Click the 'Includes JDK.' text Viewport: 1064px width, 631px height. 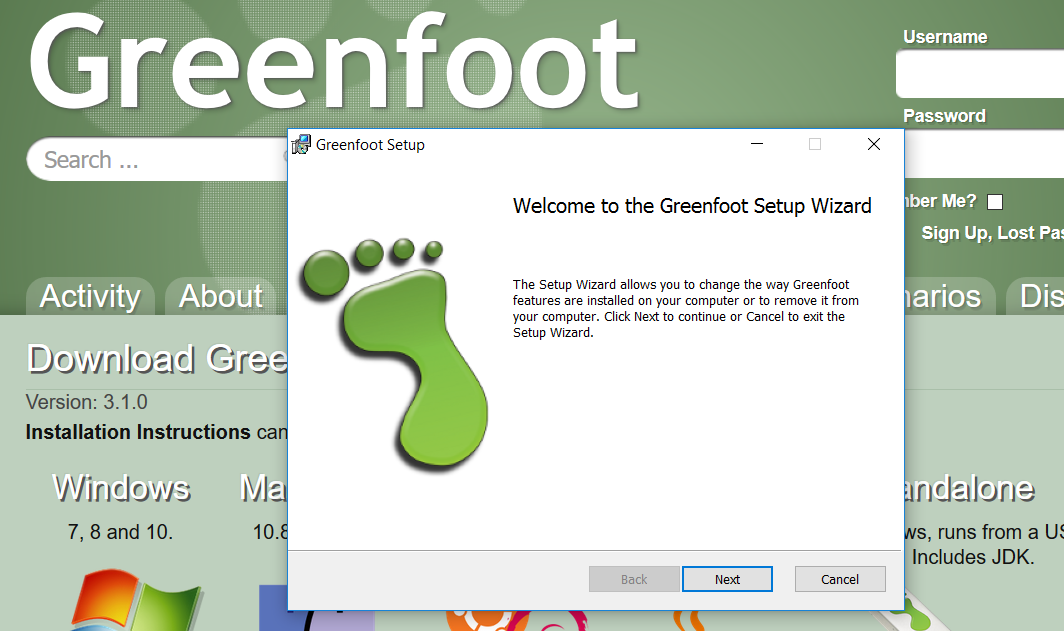pos(973,557)
